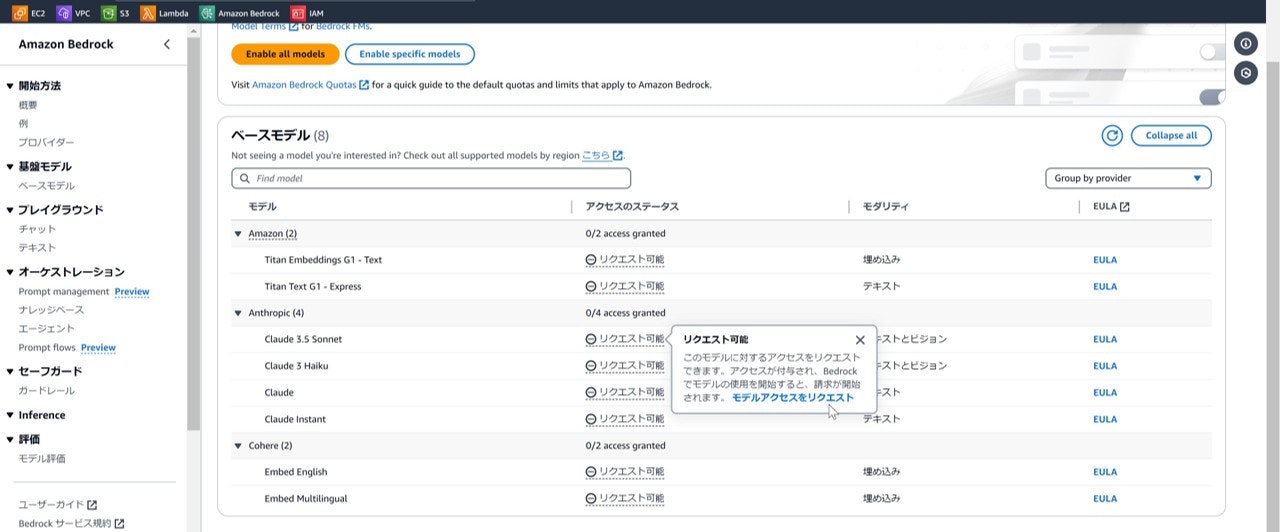Viewport: 1280px width, 532px height.
Task: Collapse the Amazon (2) model group
Action: (238, 234)
